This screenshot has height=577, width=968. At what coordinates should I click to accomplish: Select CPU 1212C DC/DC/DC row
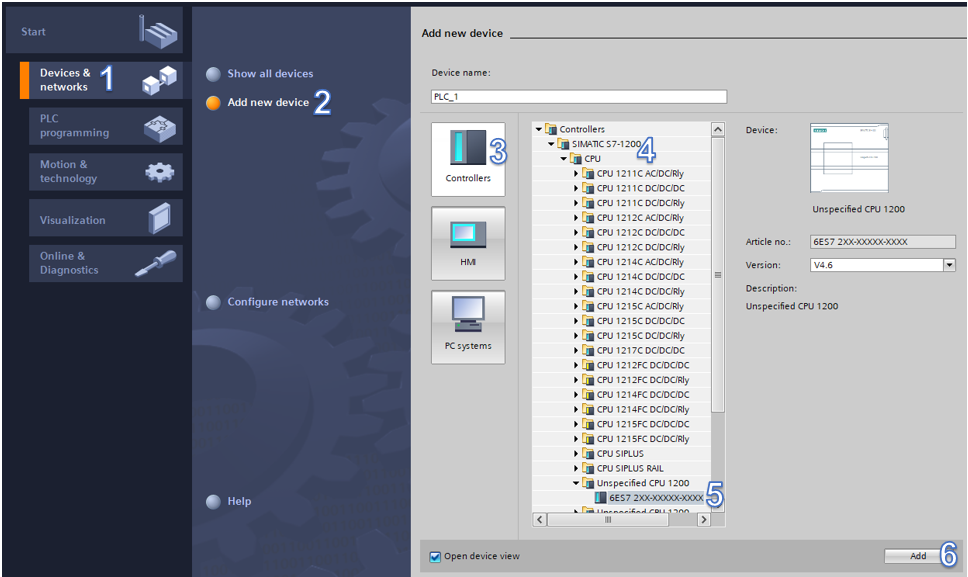click(621, 233)
